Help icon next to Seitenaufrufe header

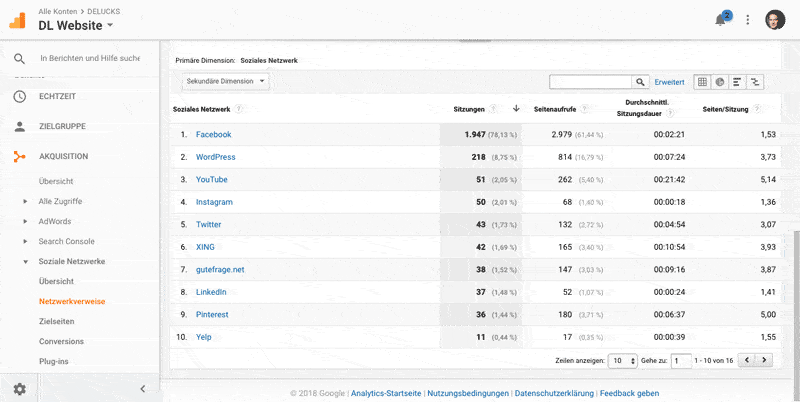click(x=584, y=109)
